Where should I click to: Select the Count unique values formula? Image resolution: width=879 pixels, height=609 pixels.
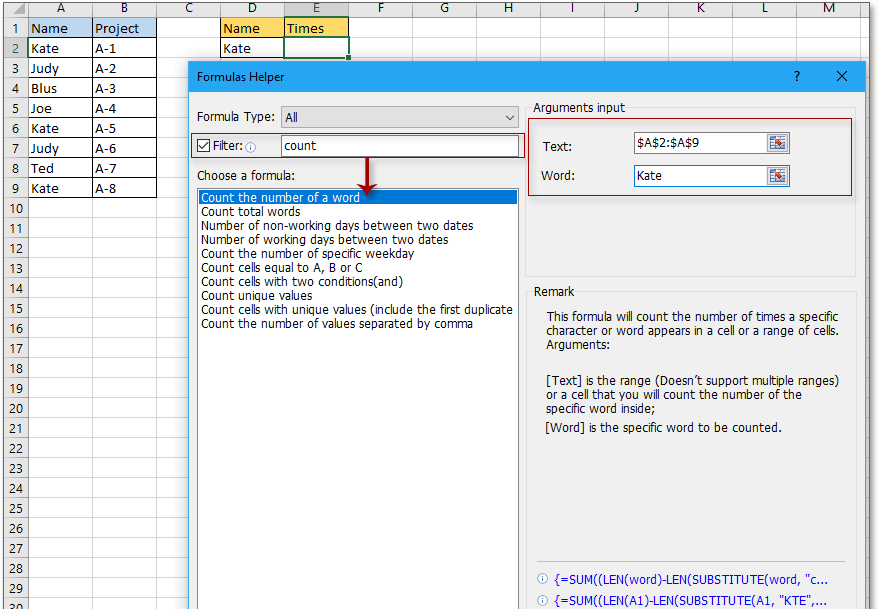point(256,295)
